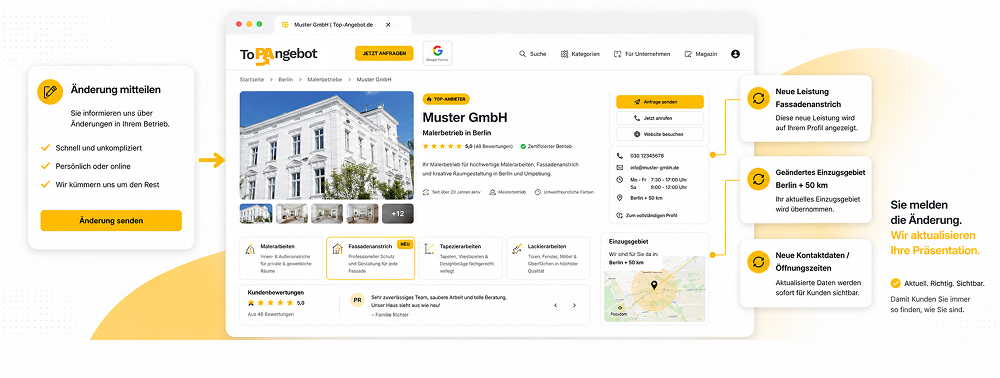
Task: Click the check icon beside Aktuell. Richtig. Sichtbar.
Action: 895,282
